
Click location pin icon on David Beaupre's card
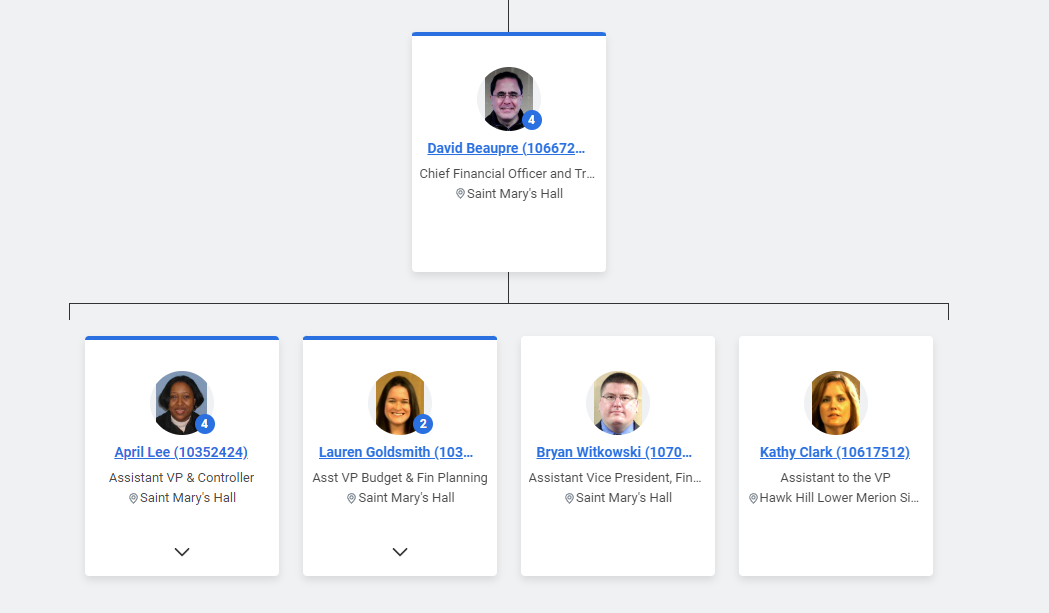point(460,194)
